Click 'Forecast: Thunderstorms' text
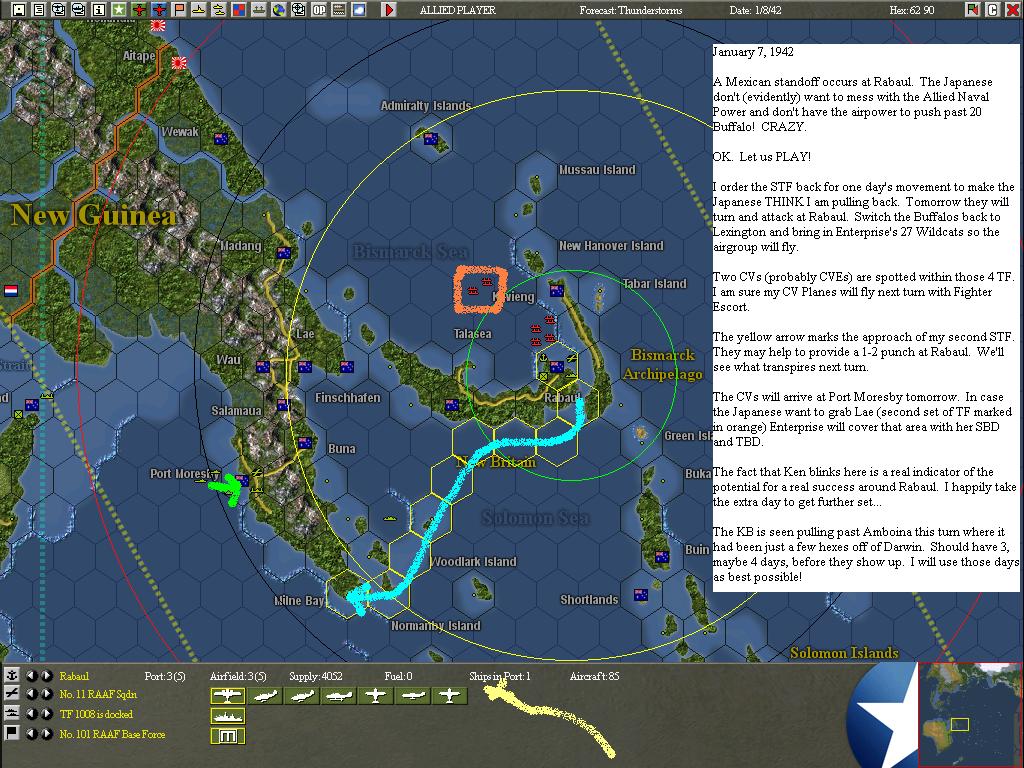This screenshot has width=1024, height=768. coord(630,10)
